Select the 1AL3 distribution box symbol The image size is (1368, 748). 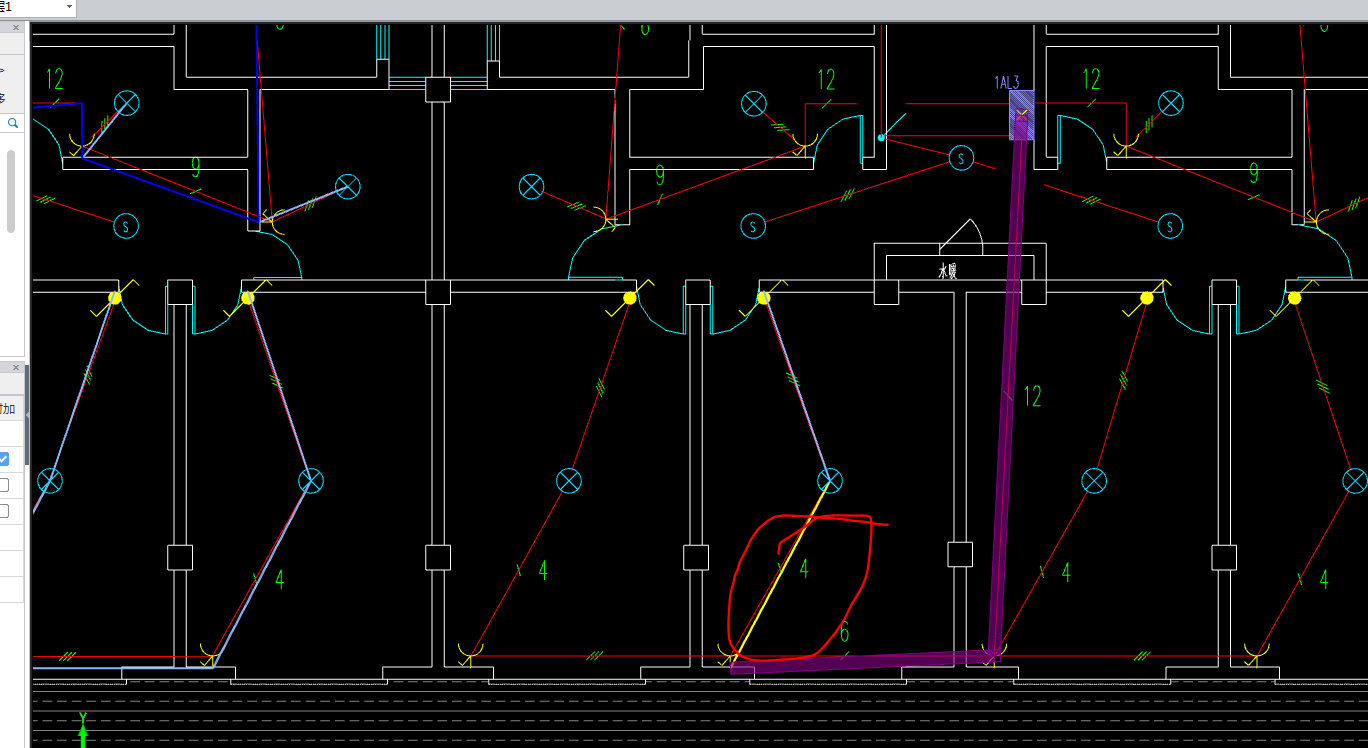coord(1021,115)
